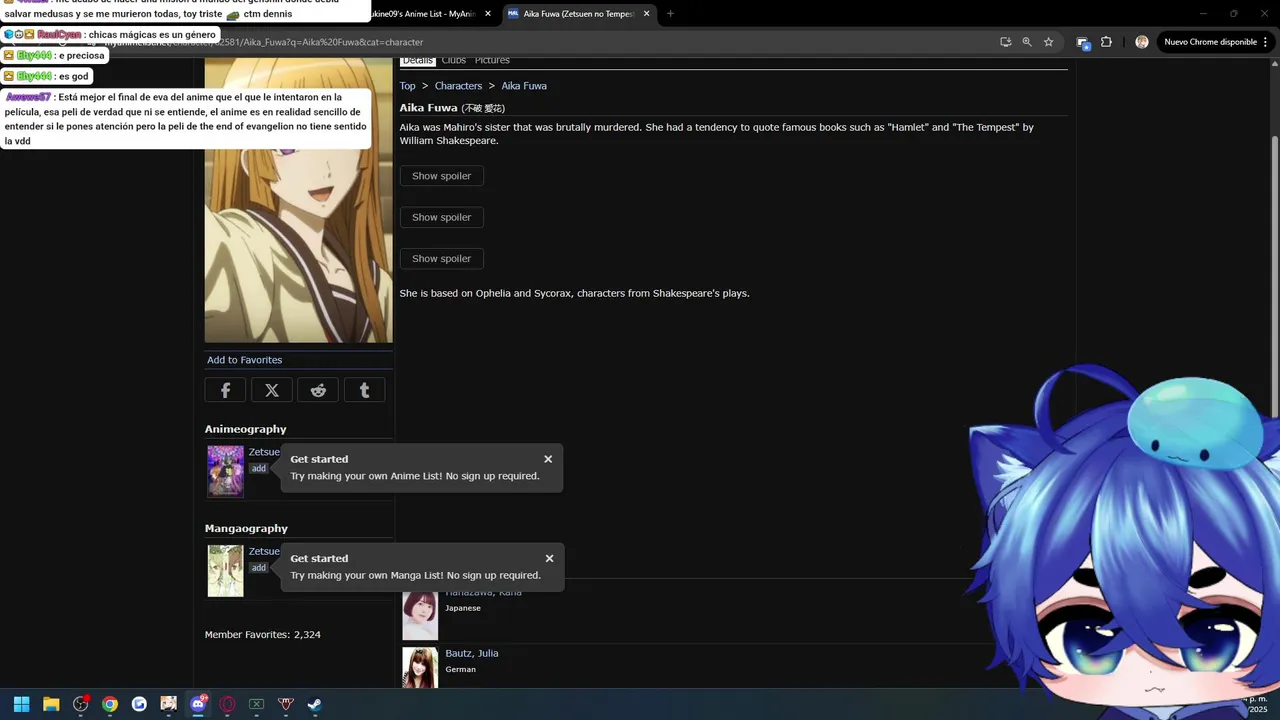Image resolution: width=1280 pixels, height=720 pixels.
Task: Open Bautz, Julia voice actor link
Action: 472,653
